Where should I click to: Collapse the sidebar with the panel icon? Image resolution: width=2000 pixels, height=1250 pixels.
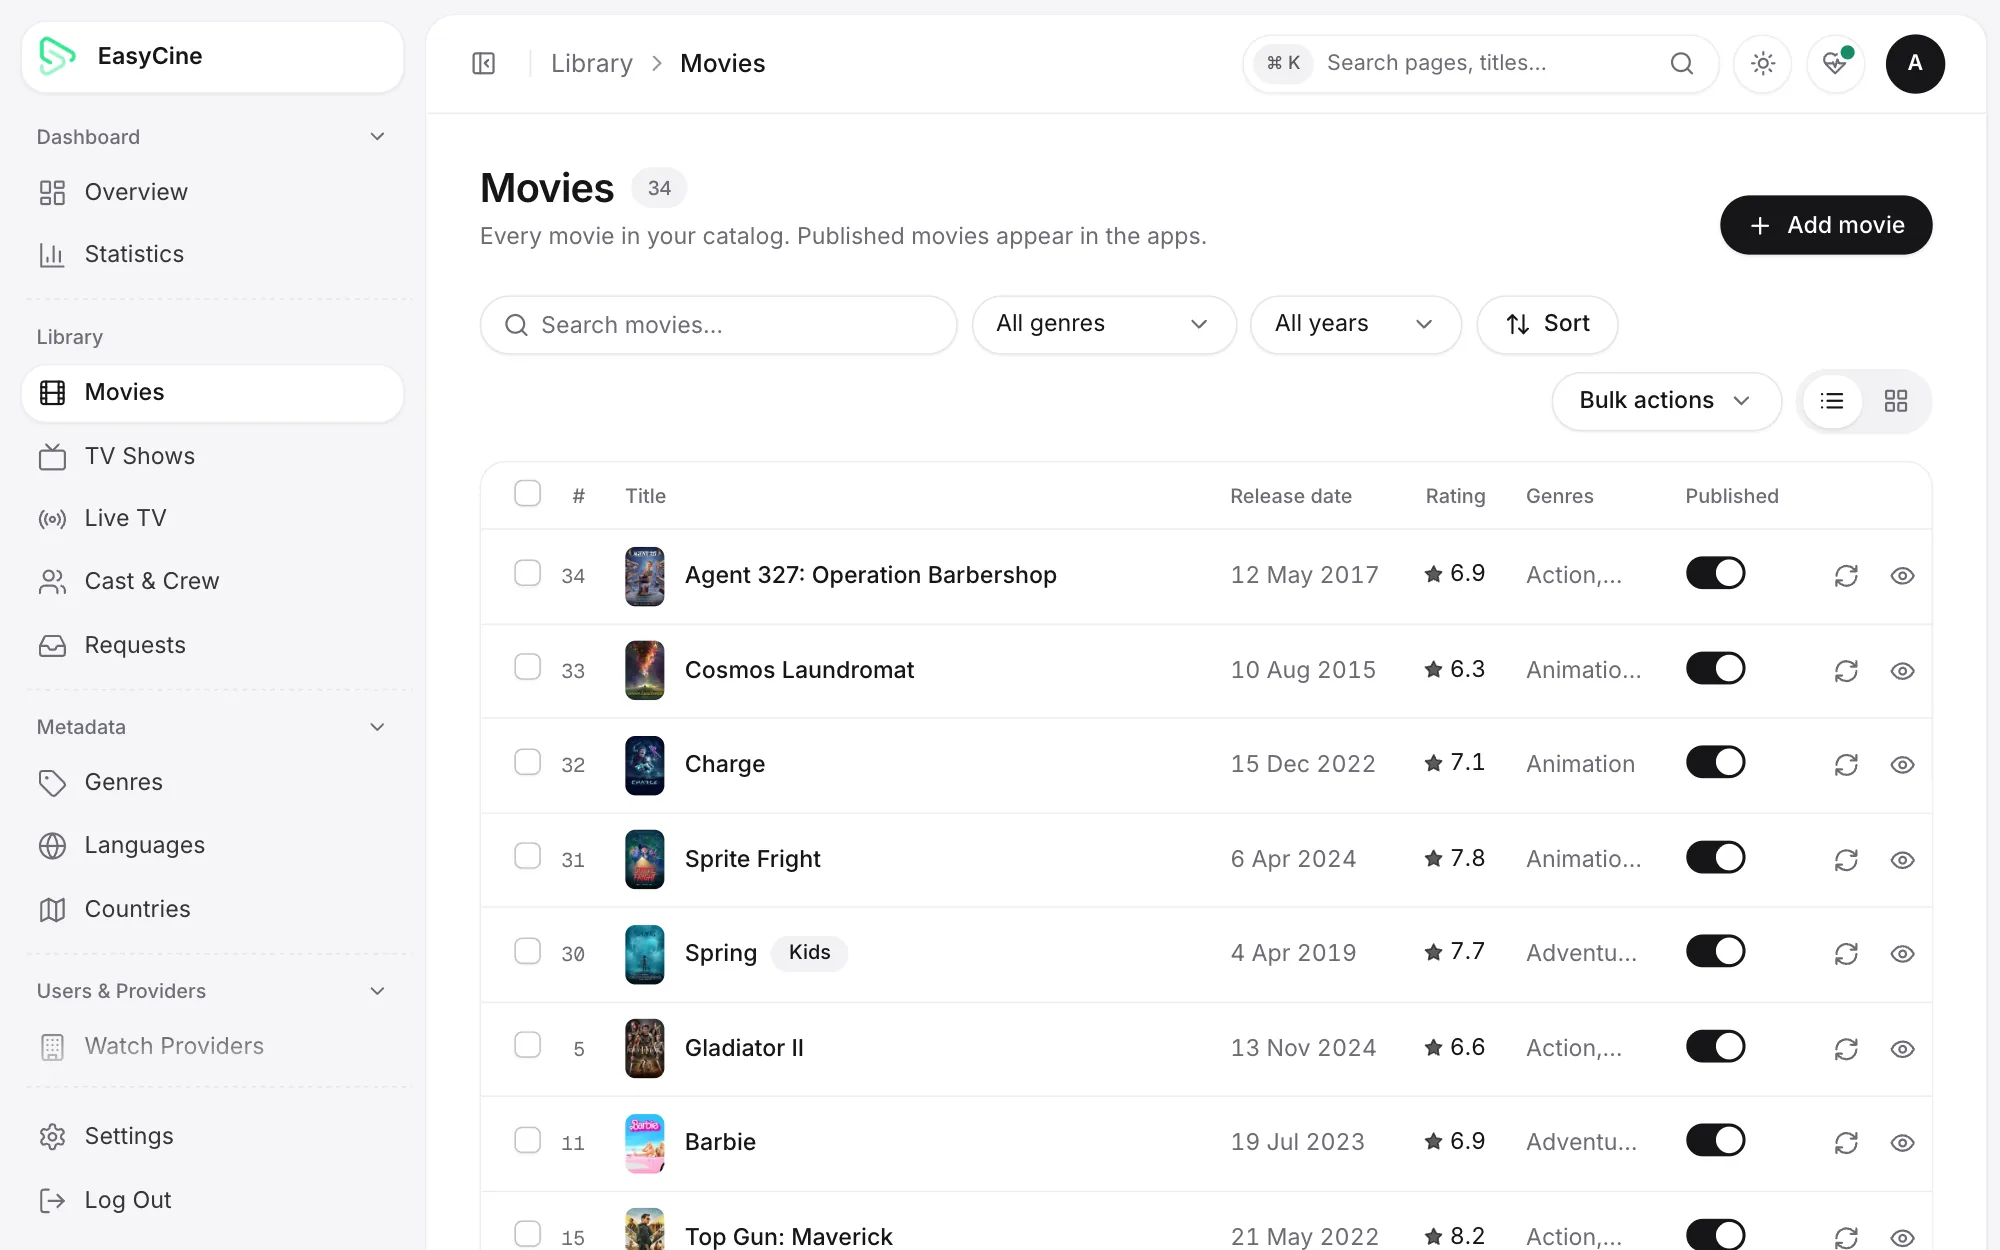[x=484, y=64]
